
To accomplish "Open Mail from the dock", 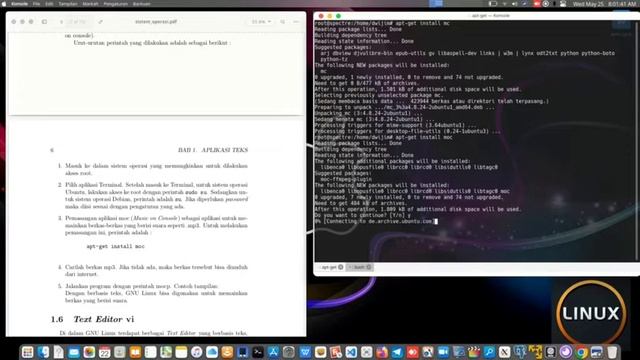I will (x=74, y=352).
